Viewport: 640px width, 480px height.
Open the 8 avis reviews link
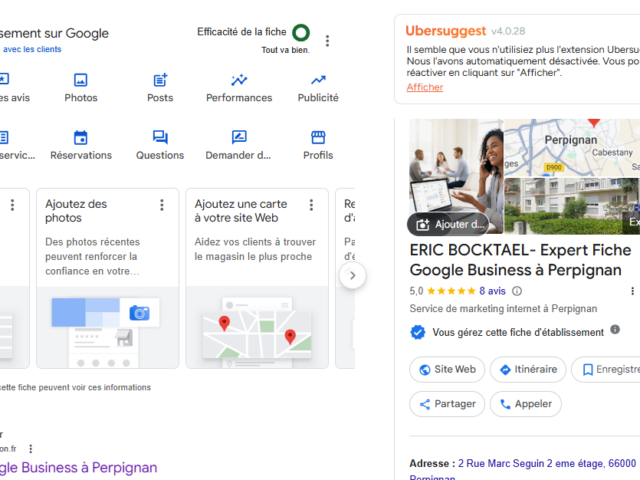point(492,291)
